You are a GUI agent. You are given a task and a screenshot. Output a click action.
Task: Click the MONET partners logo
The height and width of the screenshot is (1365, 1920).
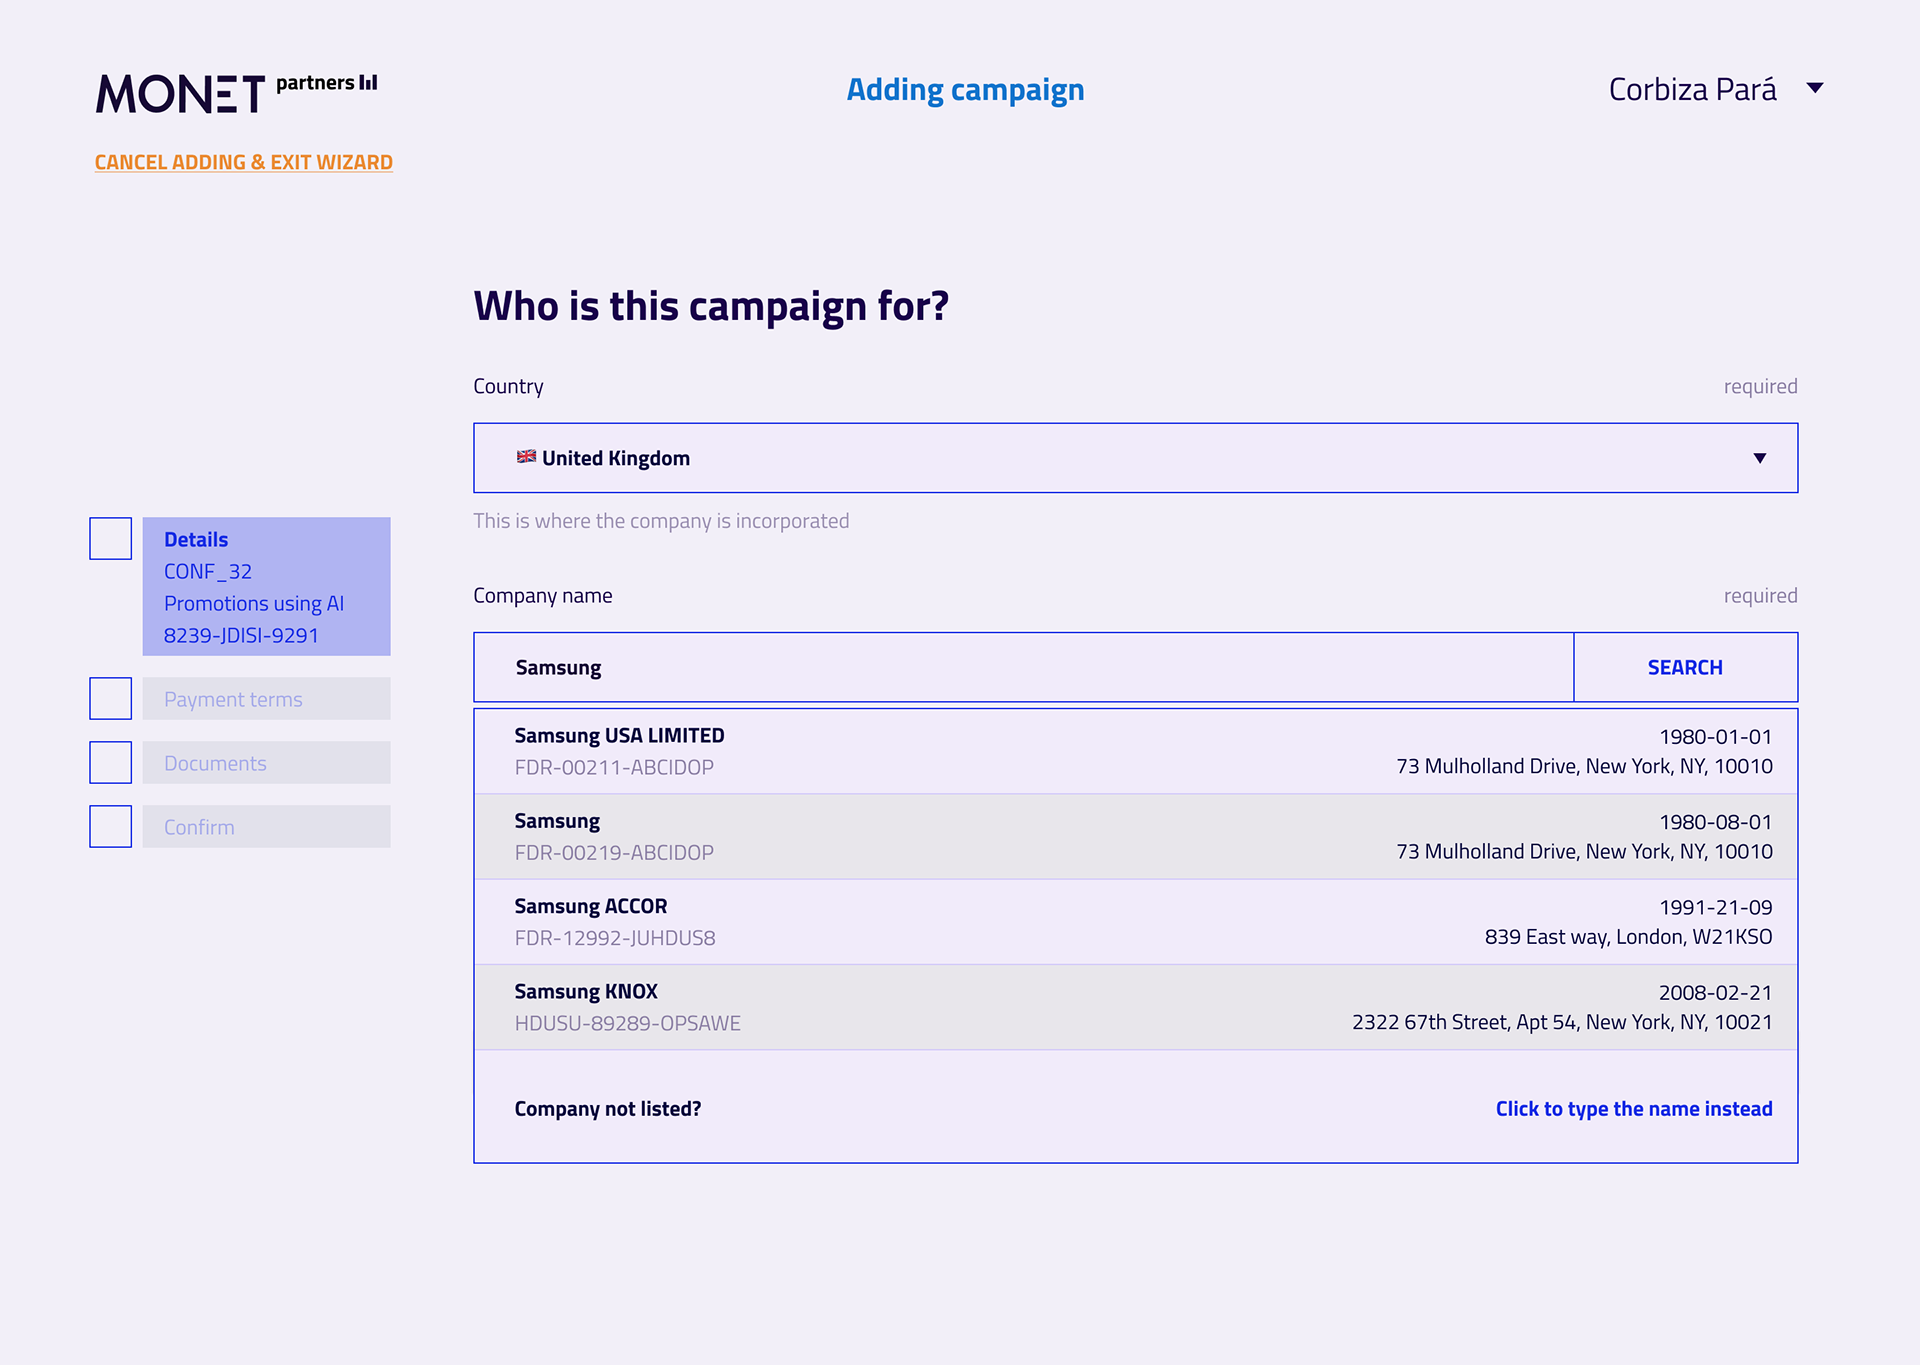[236, 93]
